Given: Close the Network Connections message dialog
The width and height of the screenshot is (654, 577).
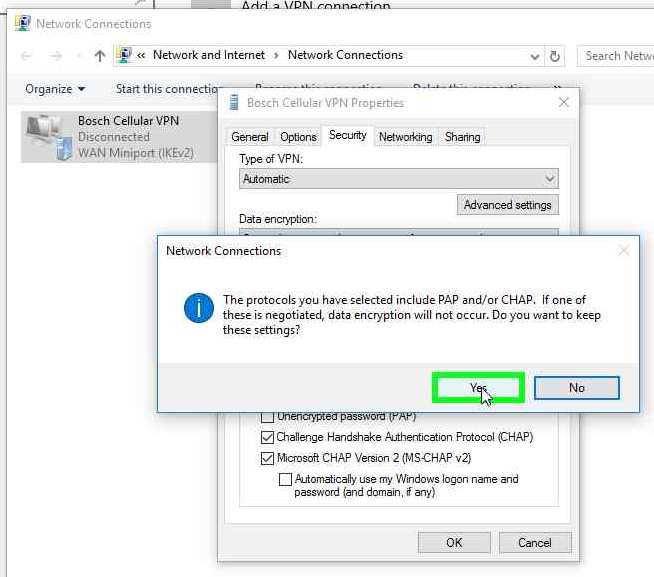Looking at the screenshot, I should pos(624,251).
